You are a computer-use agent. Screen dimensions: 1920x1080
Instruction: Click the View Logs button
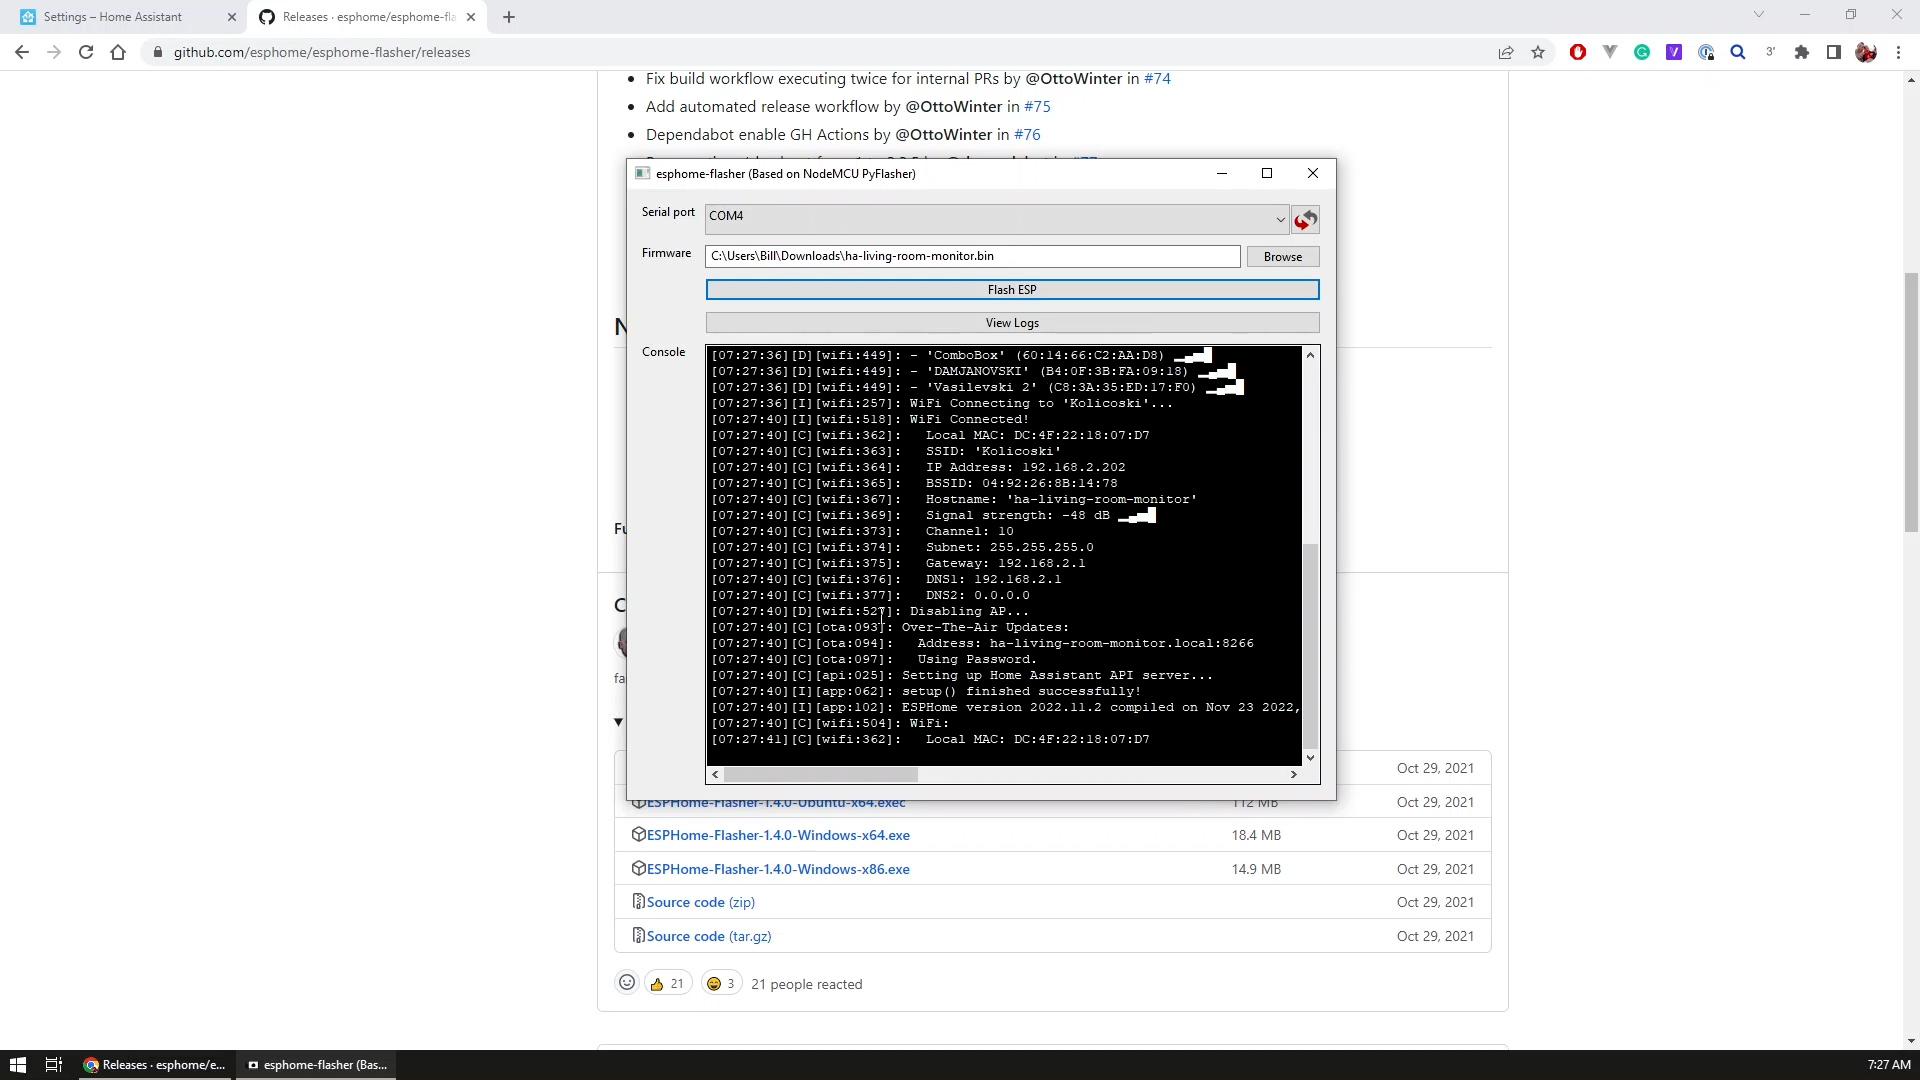1012,323
